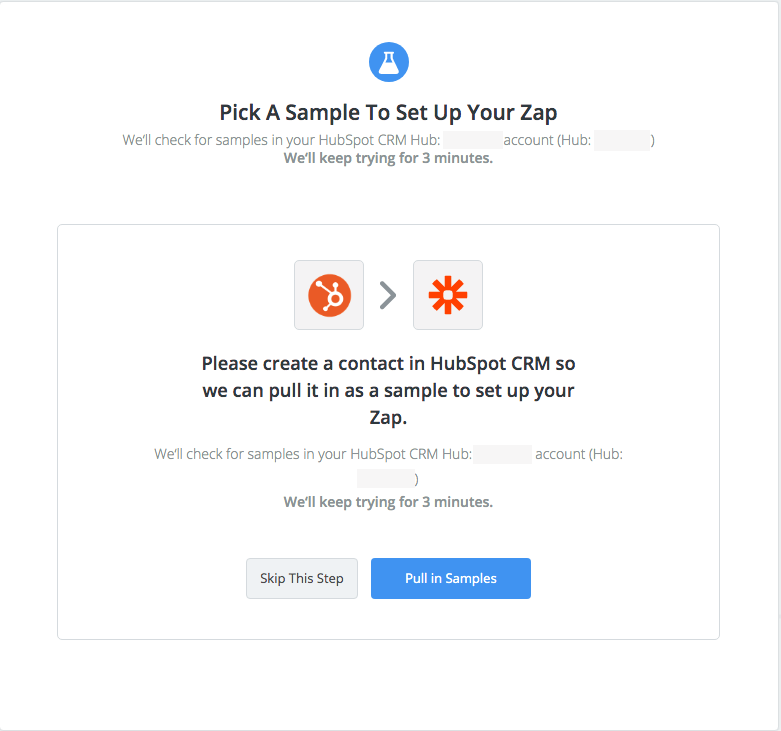The height and width of the screenshot is (731, 781).
Task: Click the redacted Hub ID inside the card
Action: pos(386,479)
